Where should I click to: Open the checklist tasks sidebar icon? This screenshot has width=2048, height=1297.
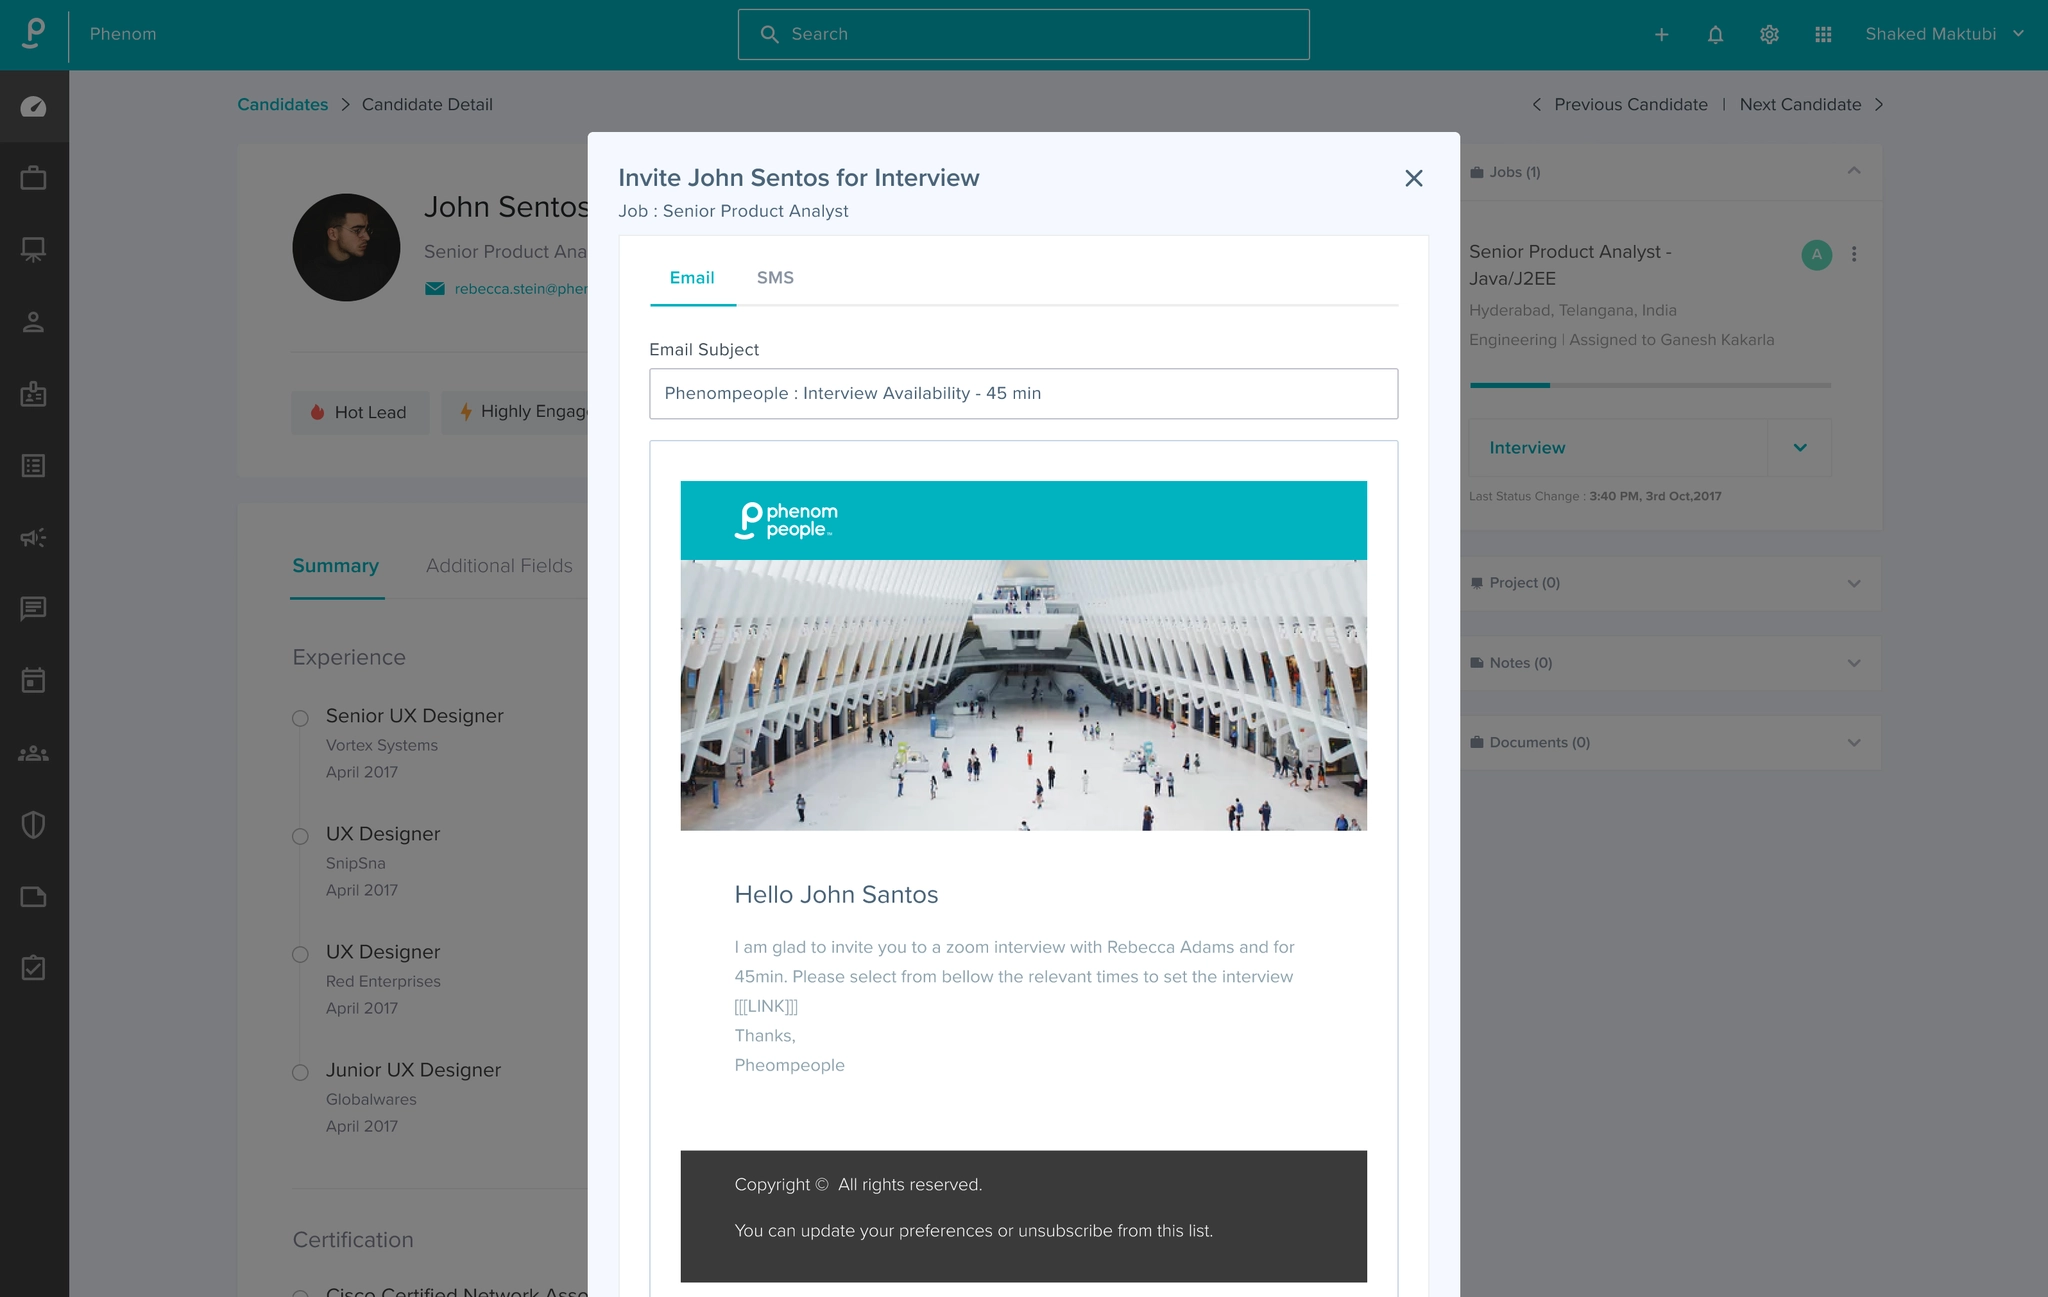coord(34,968)
